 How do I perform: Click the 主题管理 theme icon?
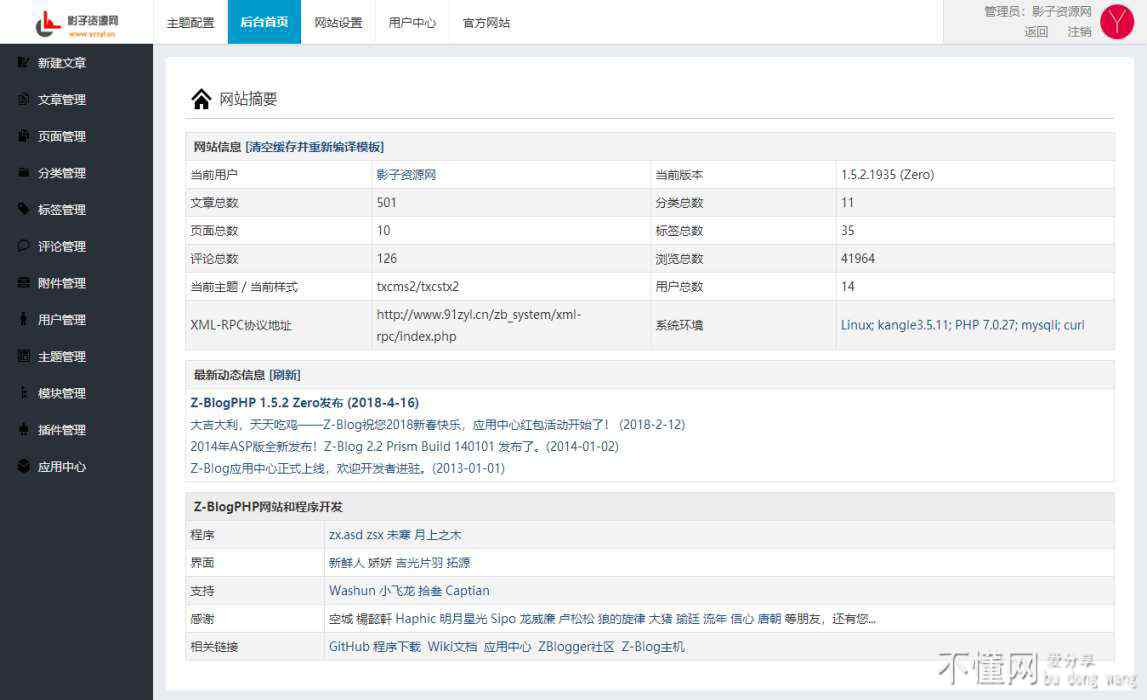coord(23,356)
